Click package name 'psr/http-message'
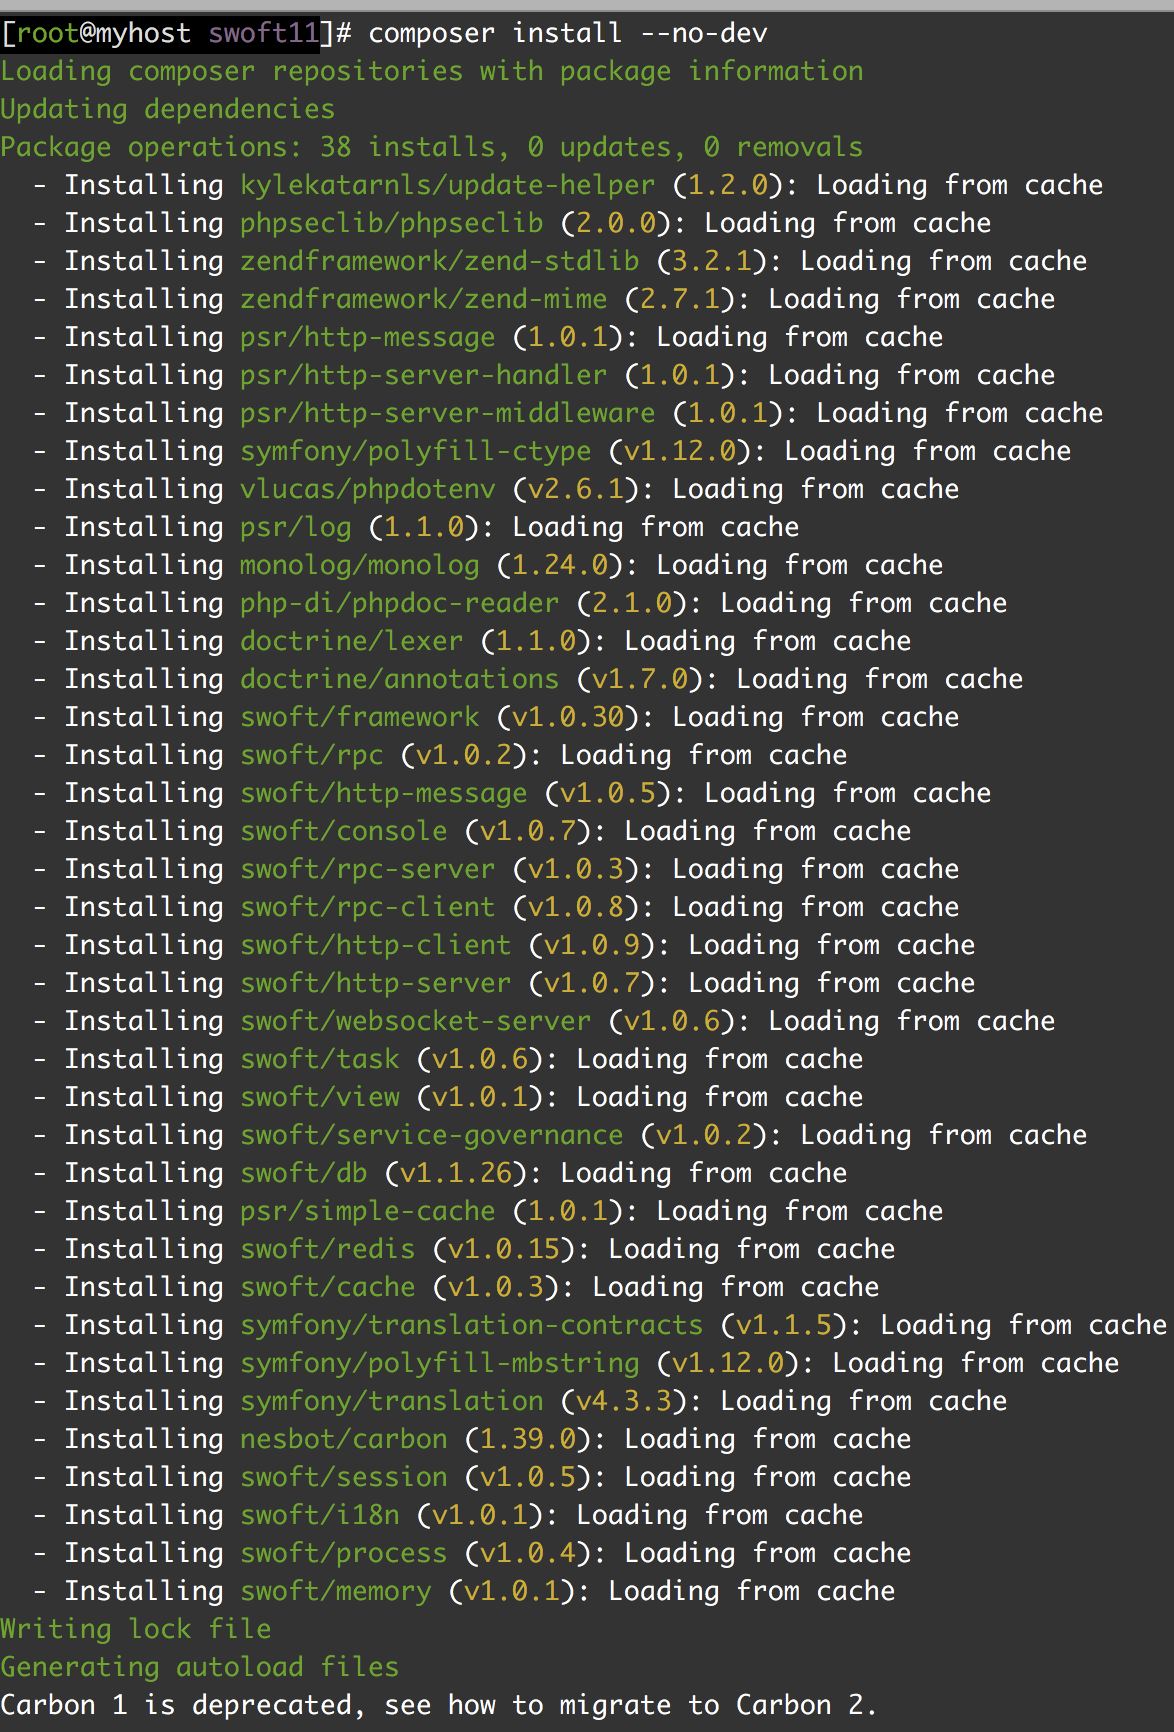The width and height of the screenshot is (1174, 1732). [x=368, y=338]
